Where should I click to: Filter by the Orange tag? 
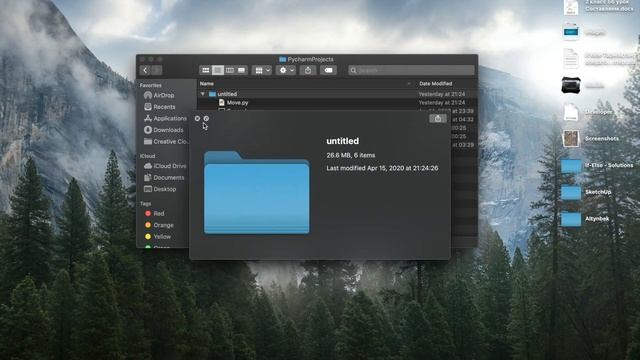(159, 225)
